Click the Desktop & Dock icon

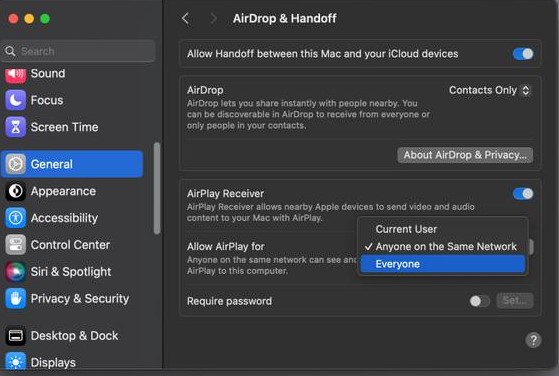[x=15, y=335]
